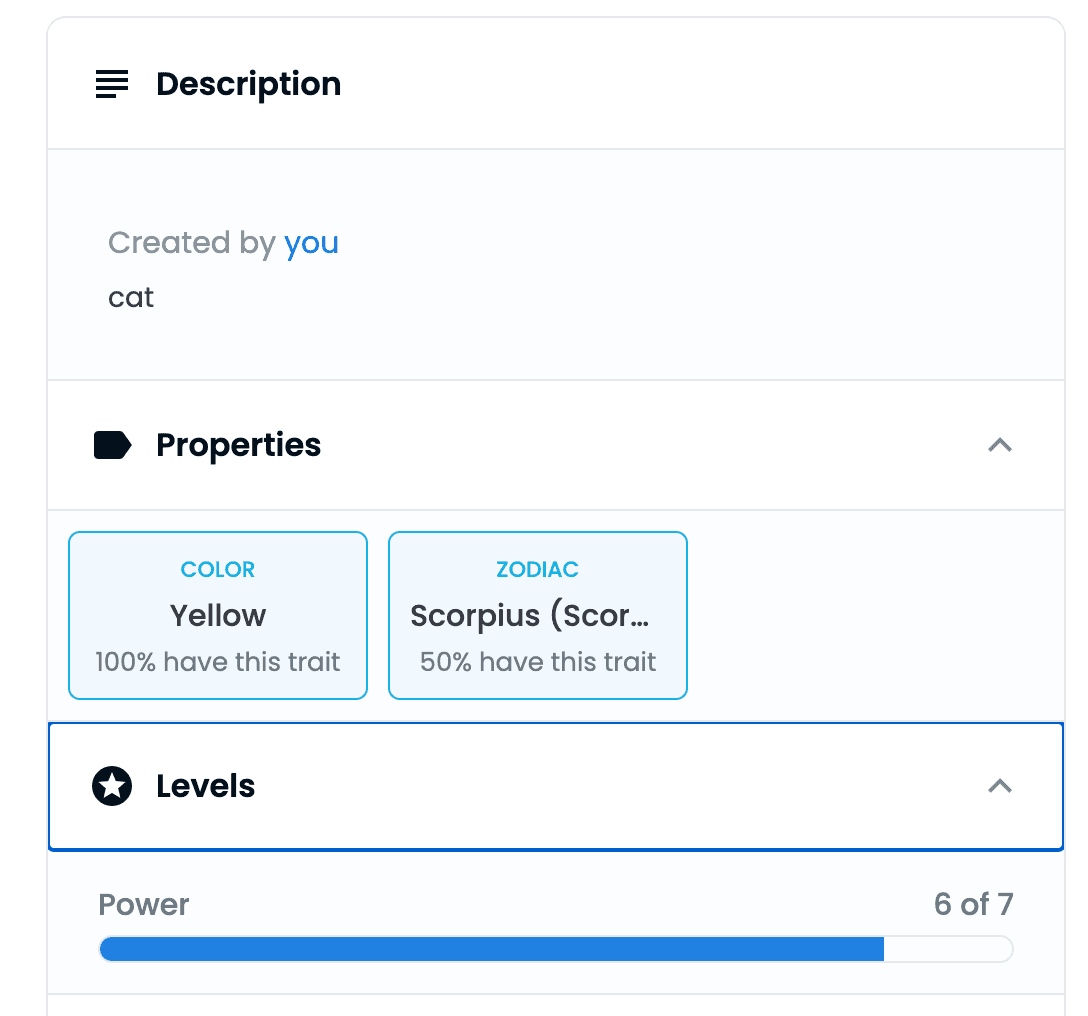Click the Power level progress bar
The height and width of the screenshot is (1016, 1088).
pyautogui.click(x=556, y=949)
